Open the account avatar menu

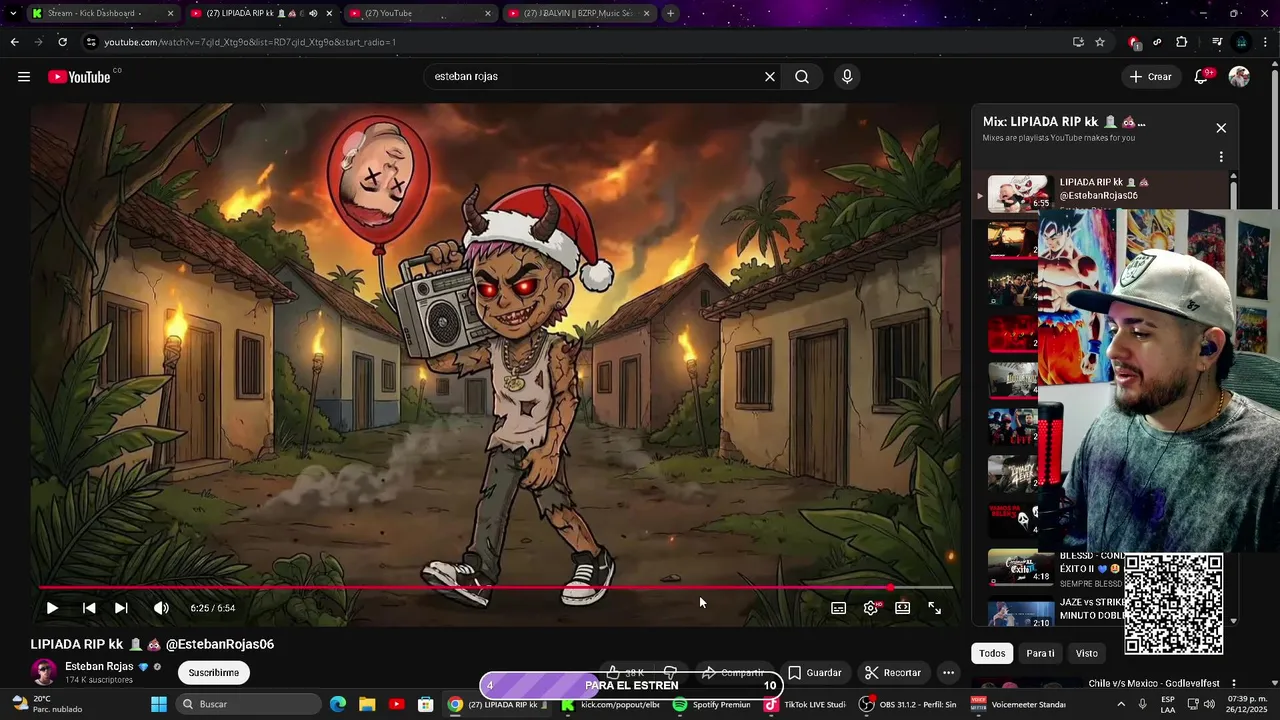pyautogui.click(x=1239, y=77)
